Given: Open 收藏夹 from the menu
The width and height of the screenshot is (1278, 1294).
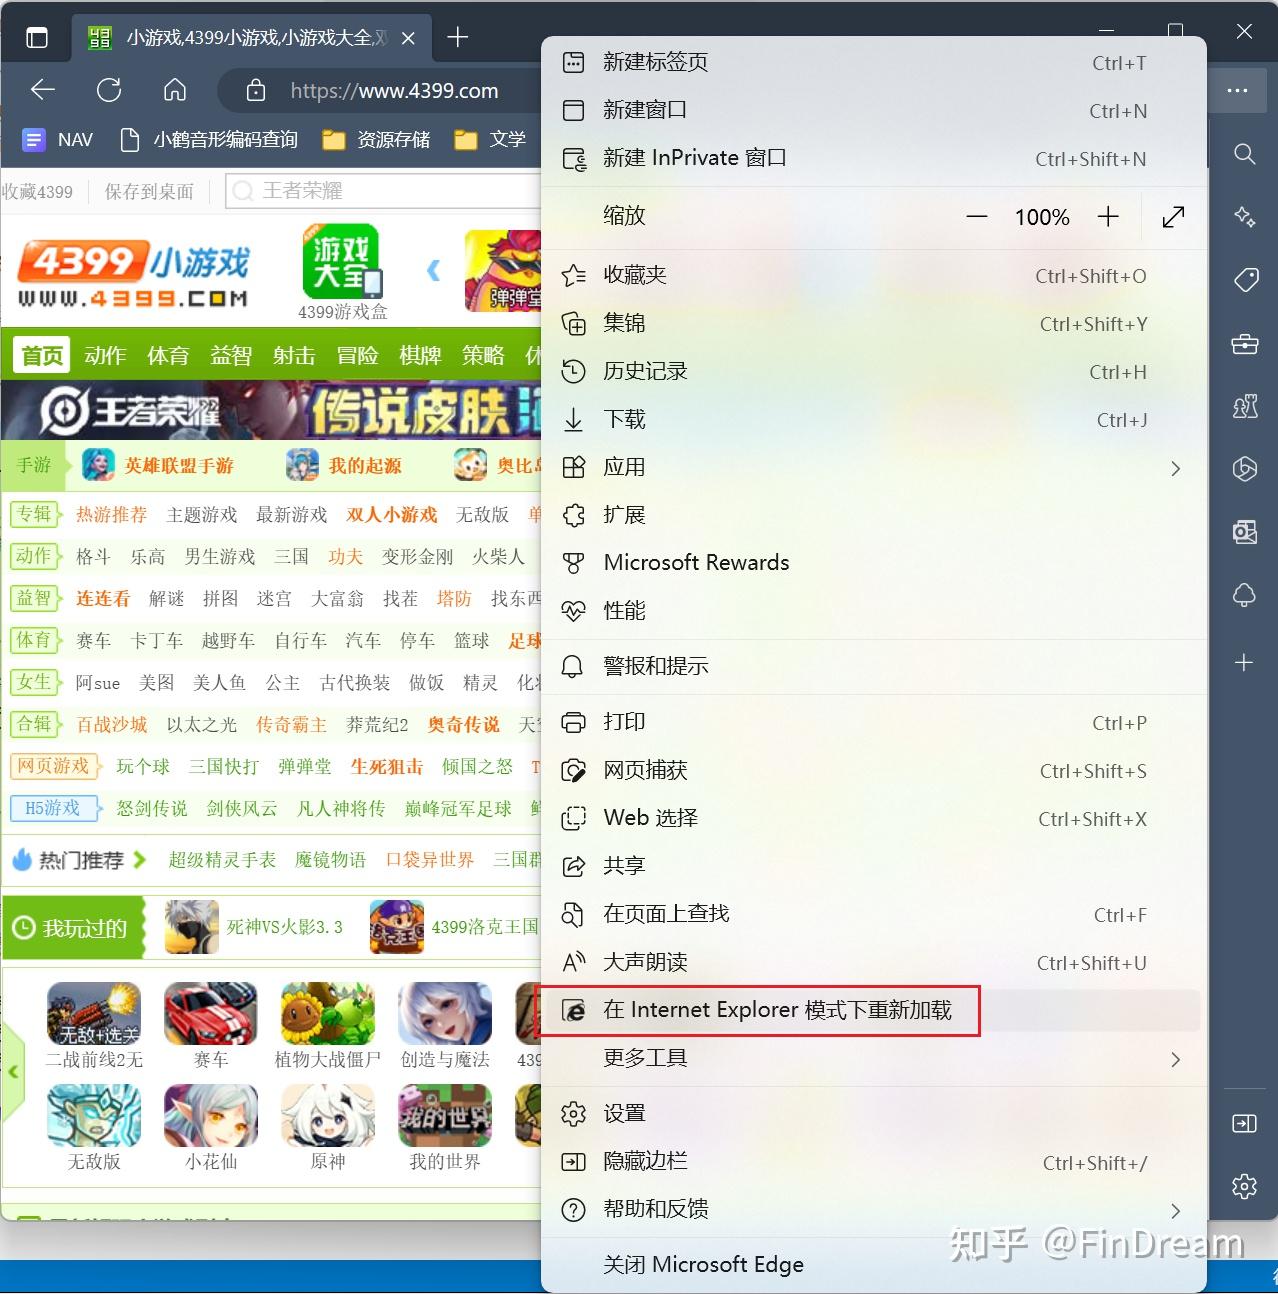Looking at the screenshot, I should [x=874, y=275].
